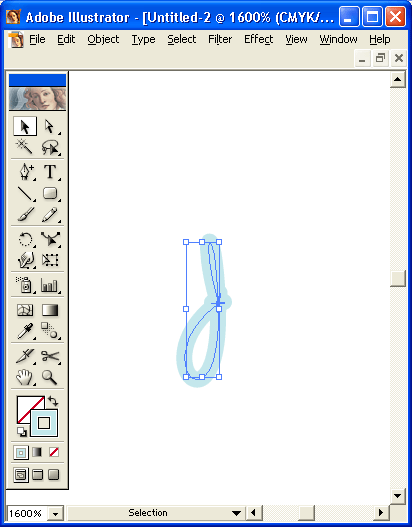
Task: Select the Rotate tool
Action: [25, 239]
